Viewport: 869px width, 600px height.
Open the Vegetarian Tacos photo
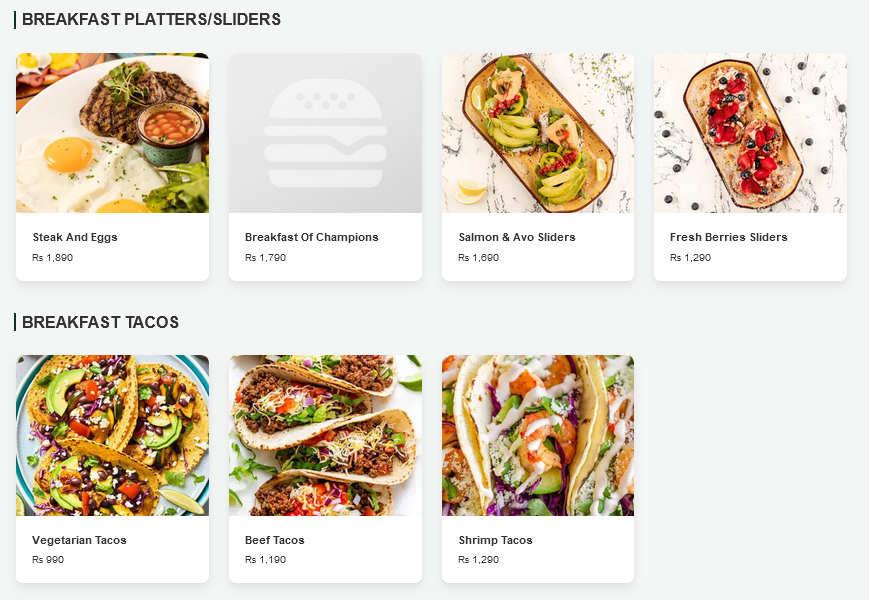[113, 435]
